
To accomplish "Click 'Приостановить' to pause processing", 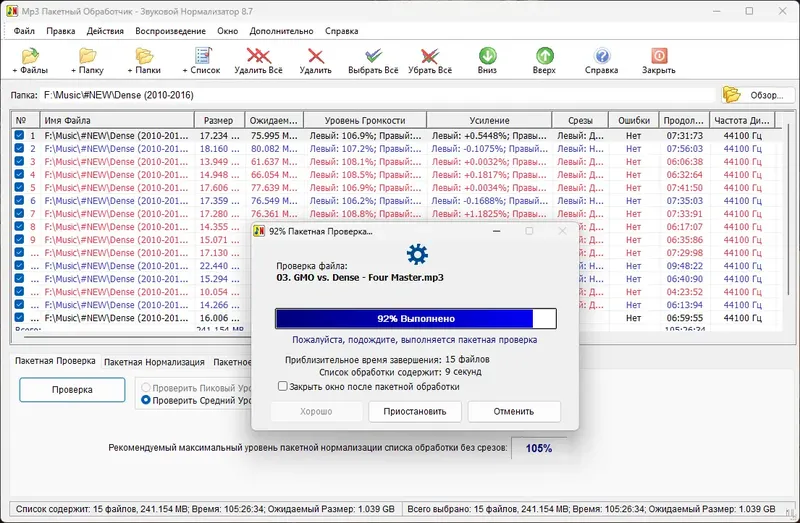I will 415,411.
